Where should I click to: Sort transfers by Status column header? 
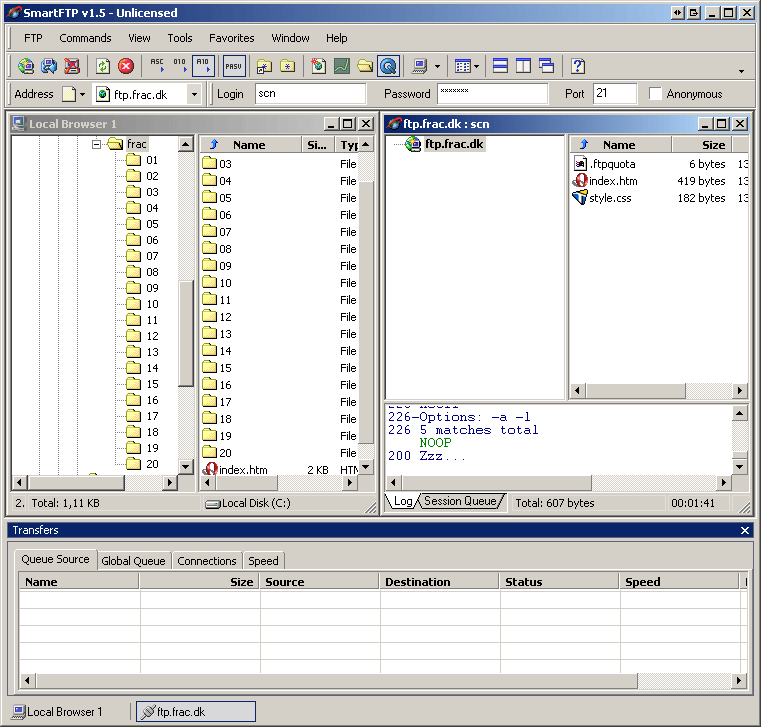[559, 582]
